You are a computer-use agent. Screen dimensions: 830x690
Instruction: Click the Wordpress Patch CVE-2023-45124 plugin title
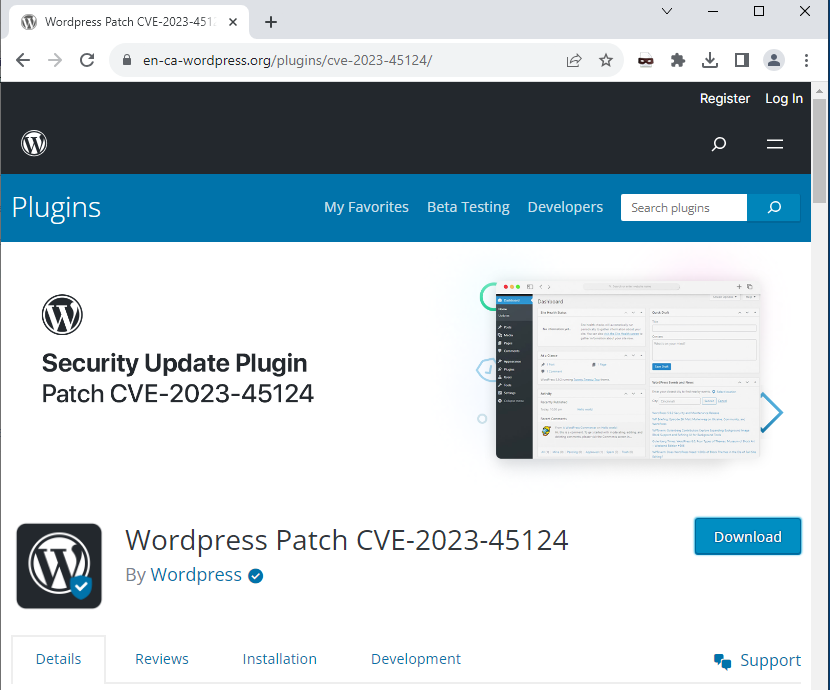pyautogui.click(x=347, y=540)
